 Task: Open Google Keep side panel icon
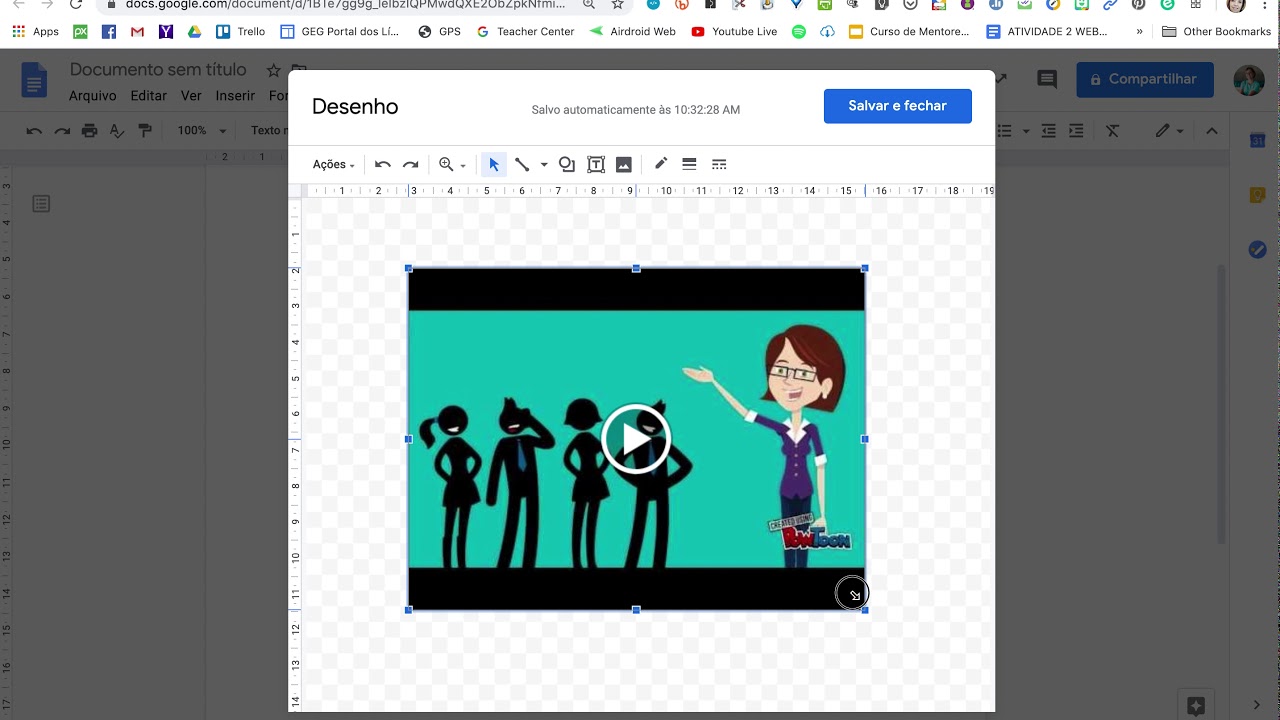coord(1258,196)
